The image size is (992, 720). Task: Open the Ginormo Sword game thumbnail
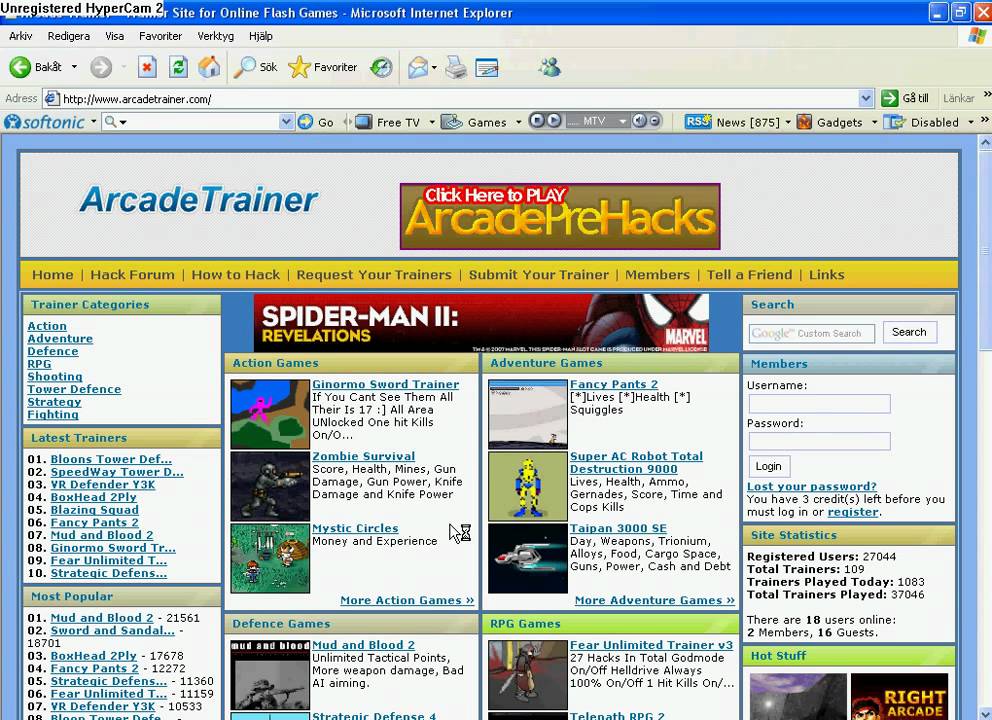point(270,414)
